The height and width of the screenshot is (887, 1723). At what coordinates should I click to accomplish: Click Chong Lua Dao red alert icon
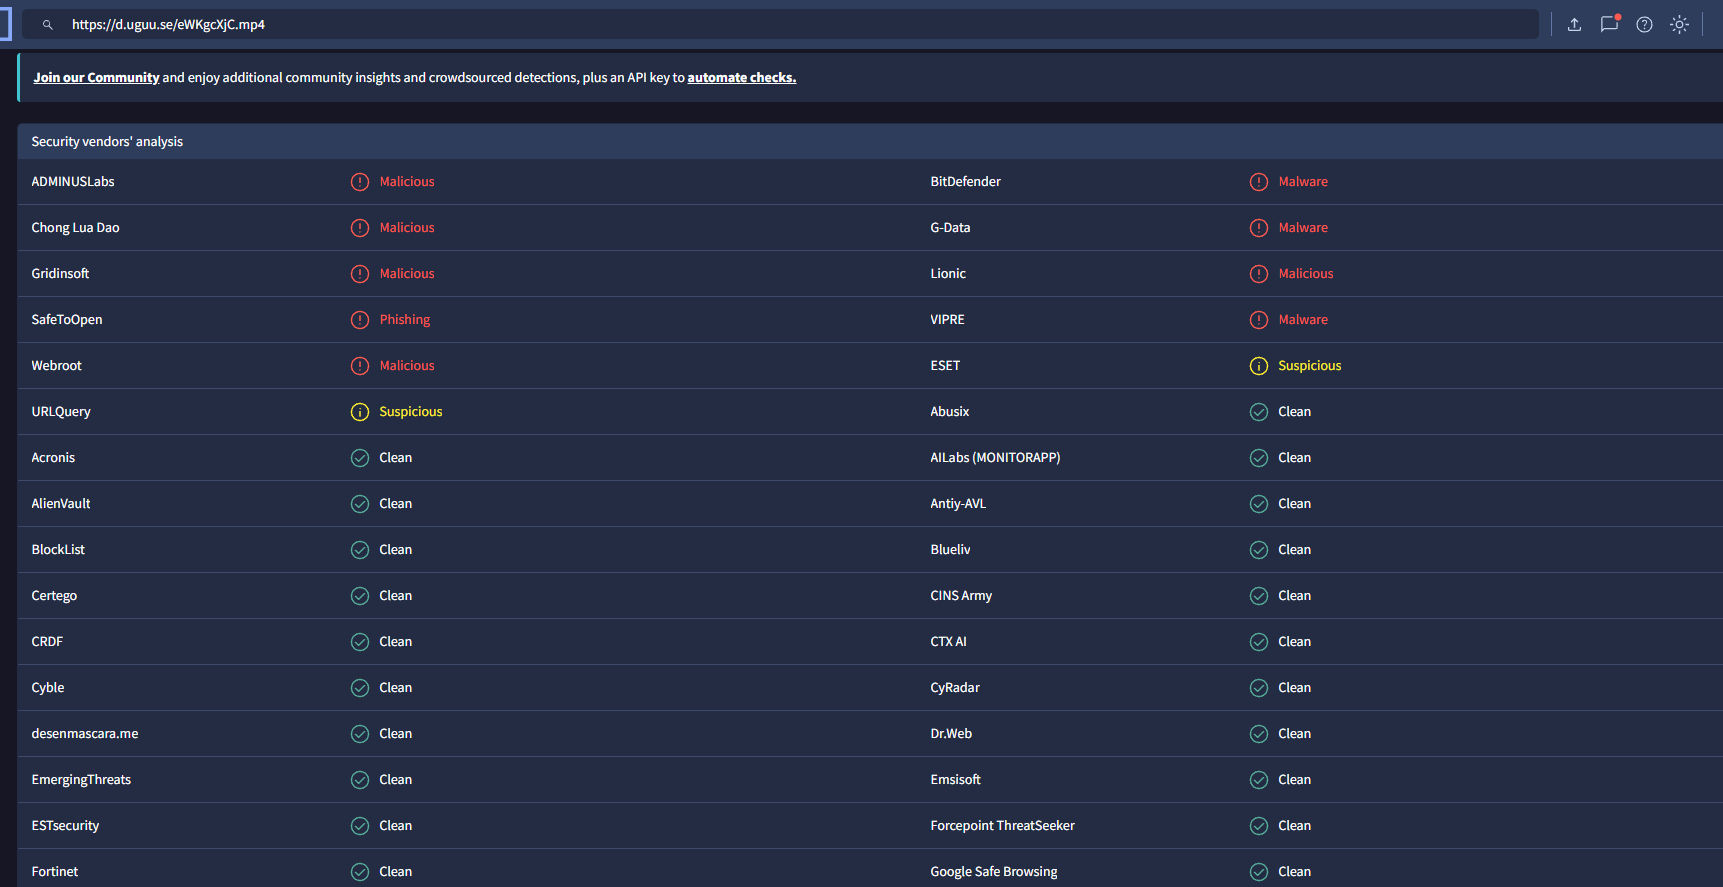(360, 228)
